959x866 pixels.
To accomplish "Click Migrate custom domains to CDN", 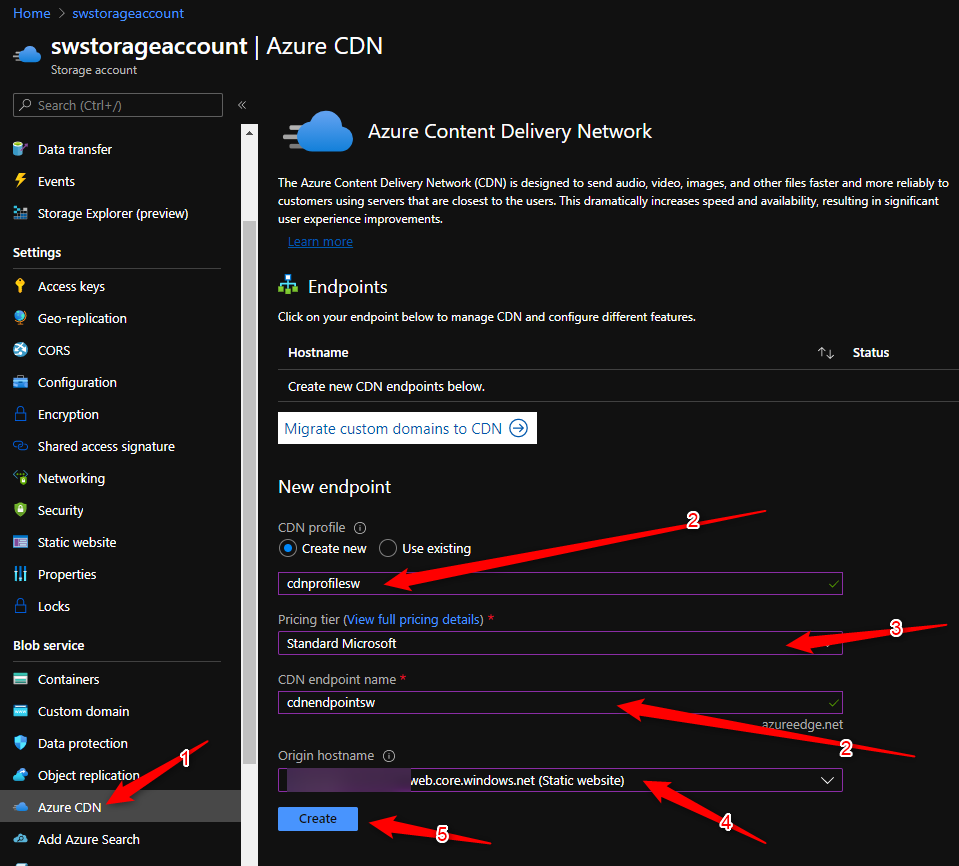I will click(406, 428).
